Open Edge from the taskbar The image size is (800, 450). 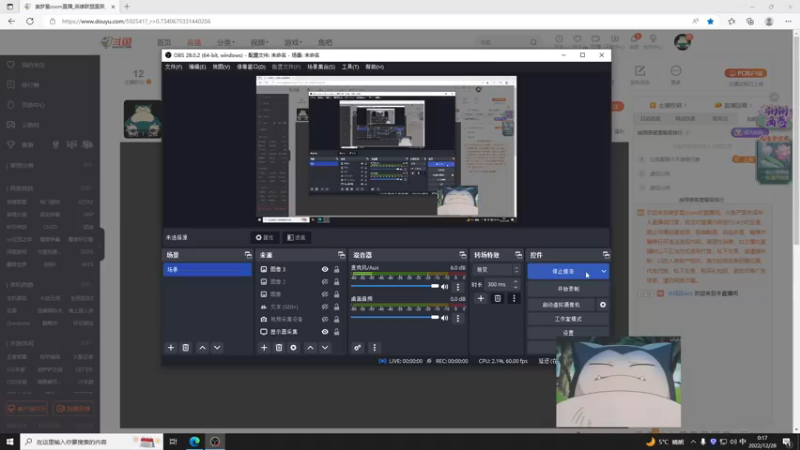pyautogui.click(x=194, y=441)
